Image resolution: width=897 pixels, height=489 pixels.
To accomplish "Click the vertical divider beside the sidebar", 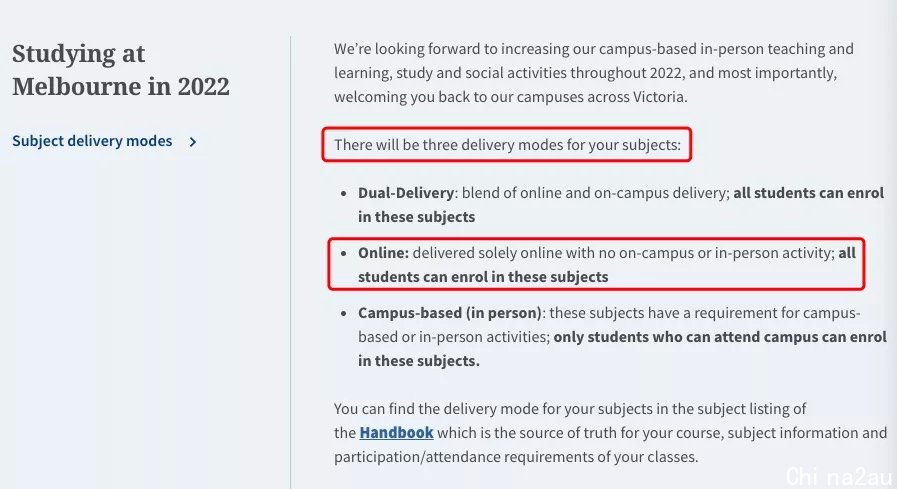I will 291,263.
